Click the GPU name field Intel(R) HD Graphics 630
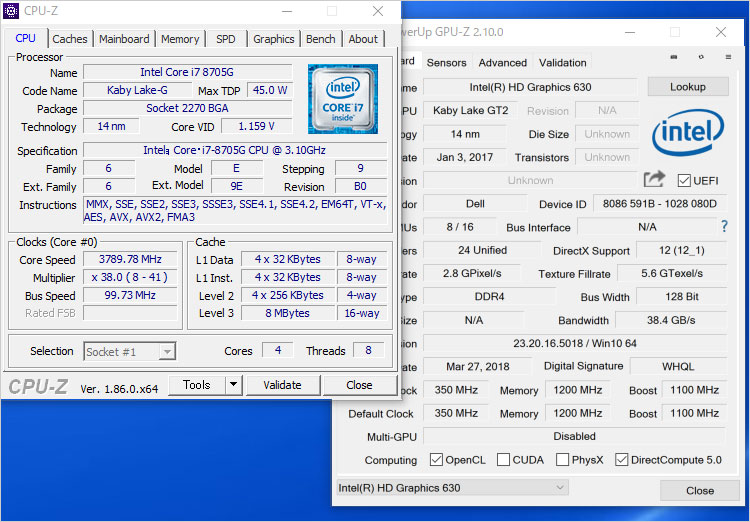The height and width of the screenshot is (522, 750). pos(530,87)
